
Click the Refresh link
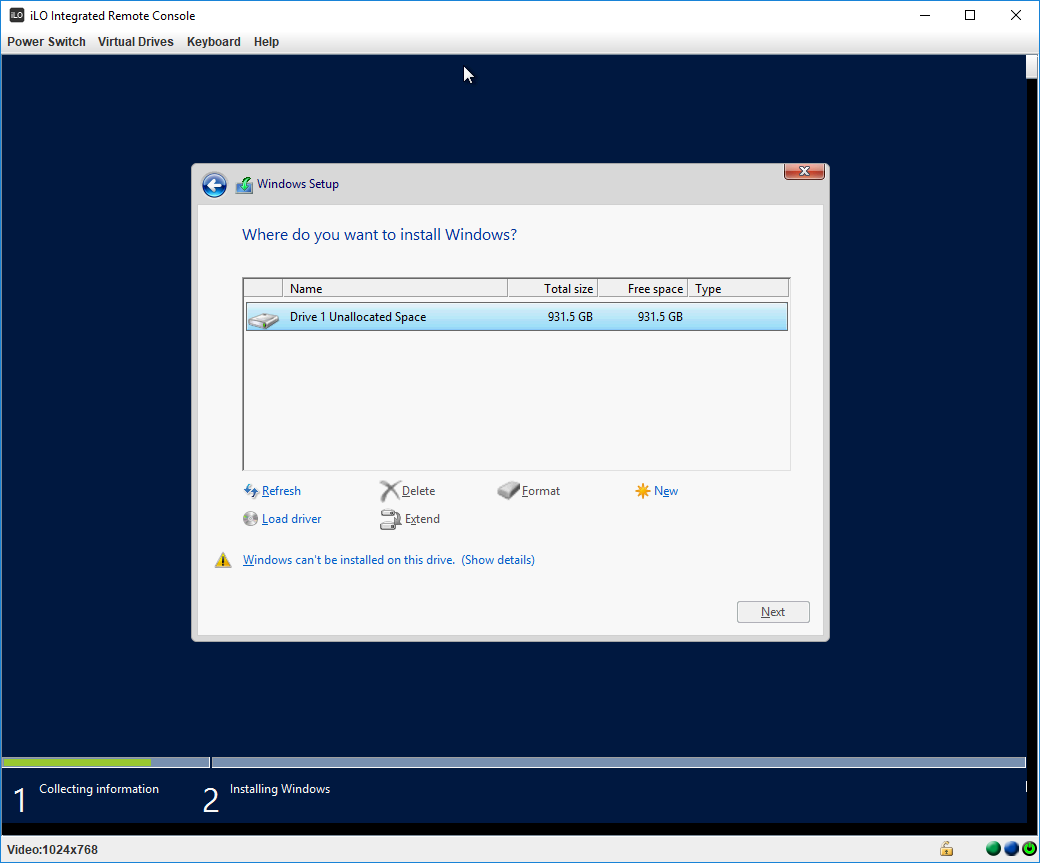(281, 491)
